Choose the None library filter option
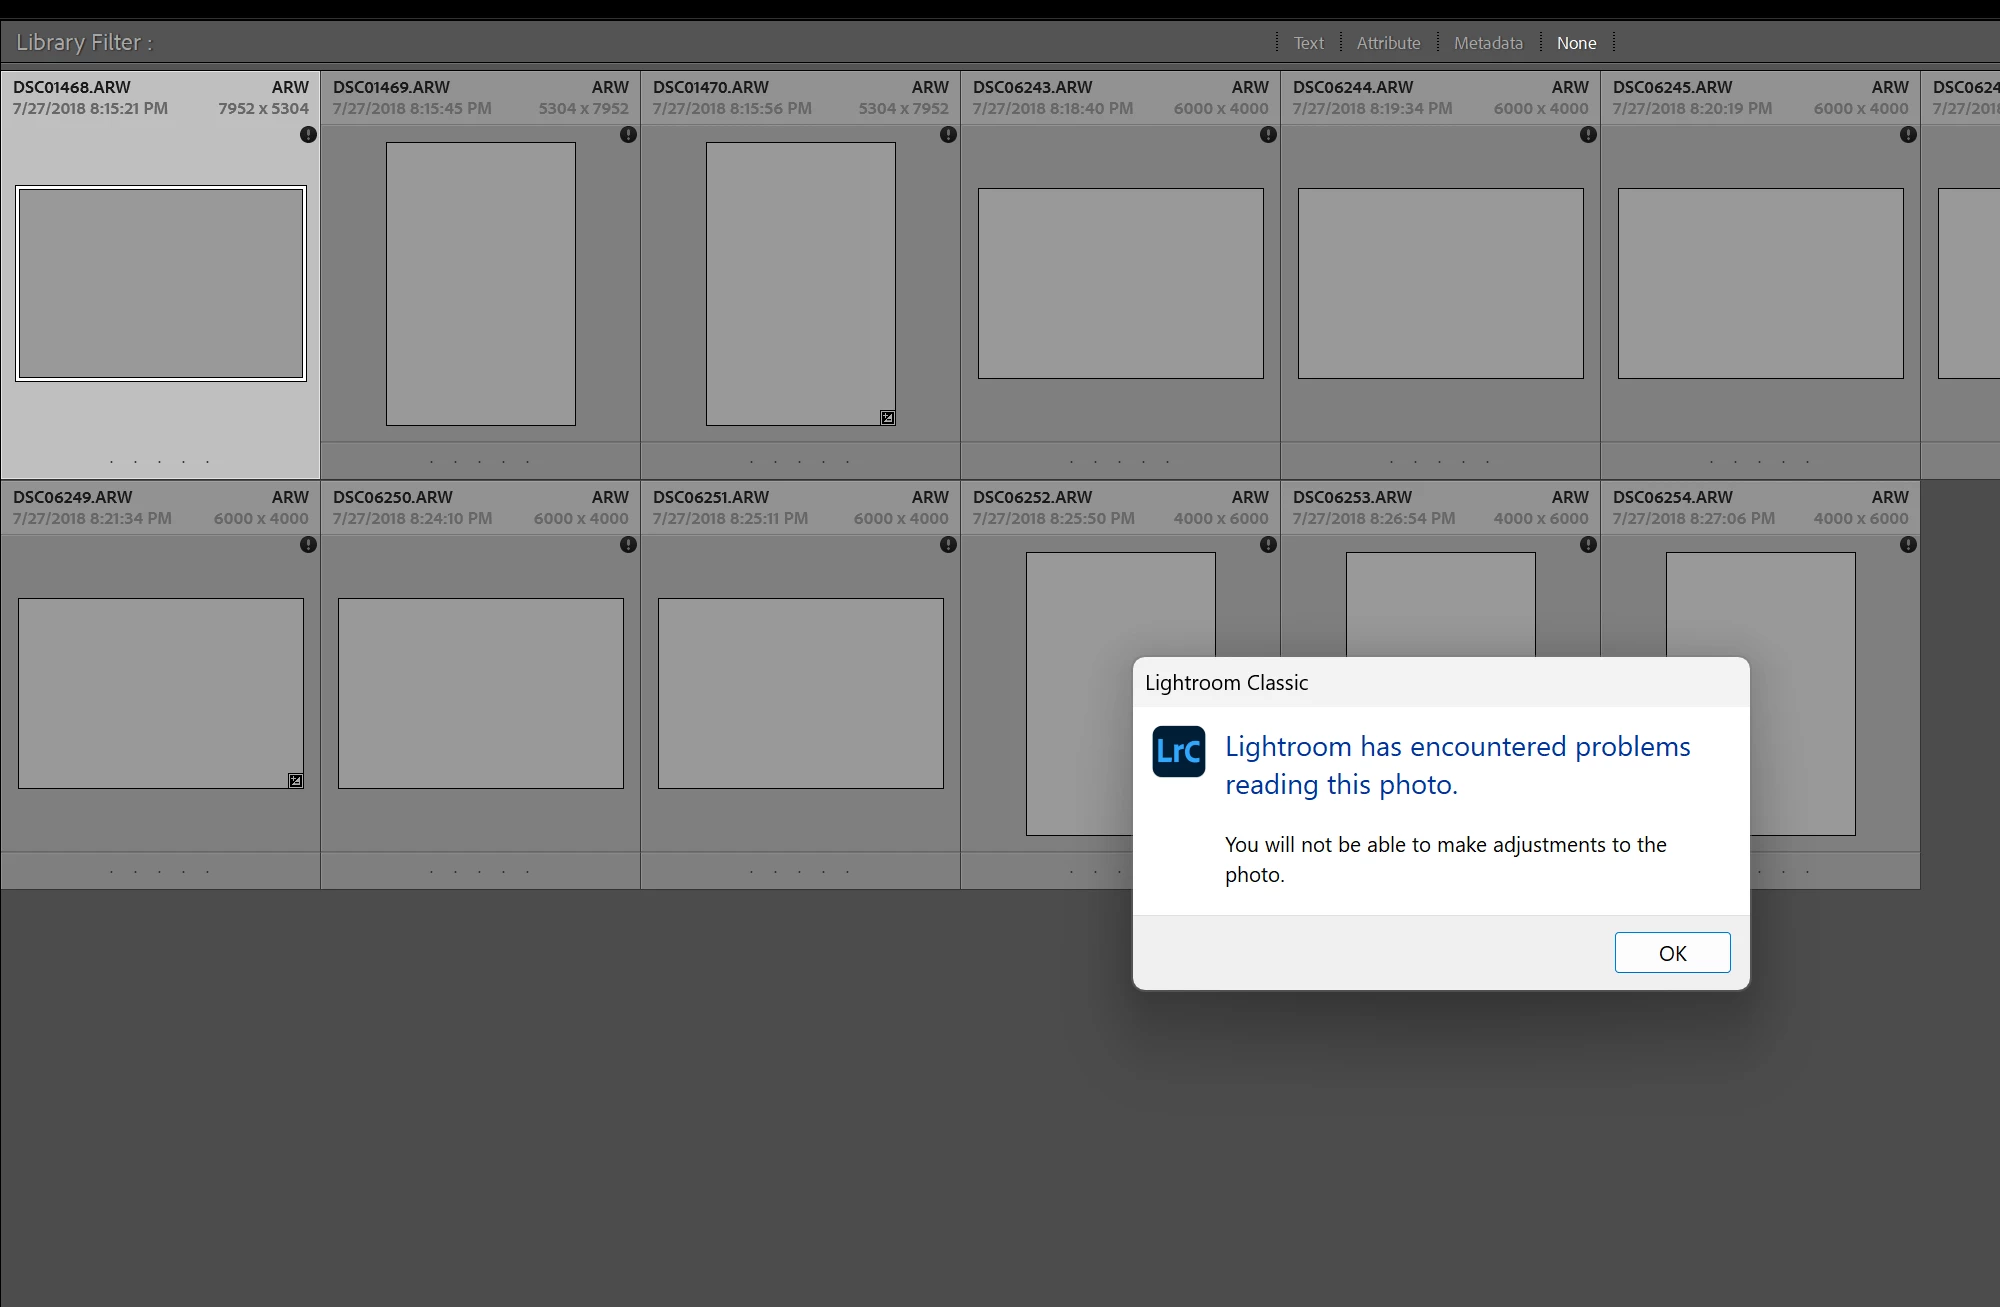Viewport: 2000px width, 1307px height. click(1576, 43)
